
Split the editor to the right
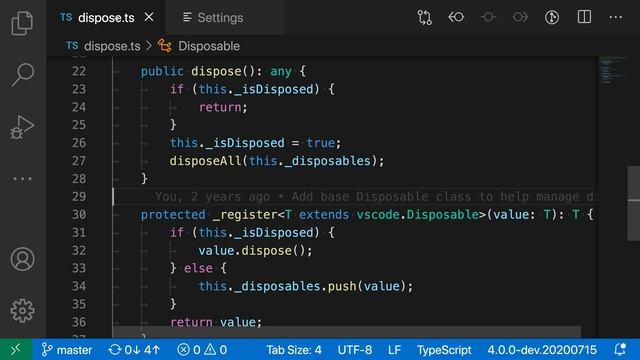click(x=584, y=17)
